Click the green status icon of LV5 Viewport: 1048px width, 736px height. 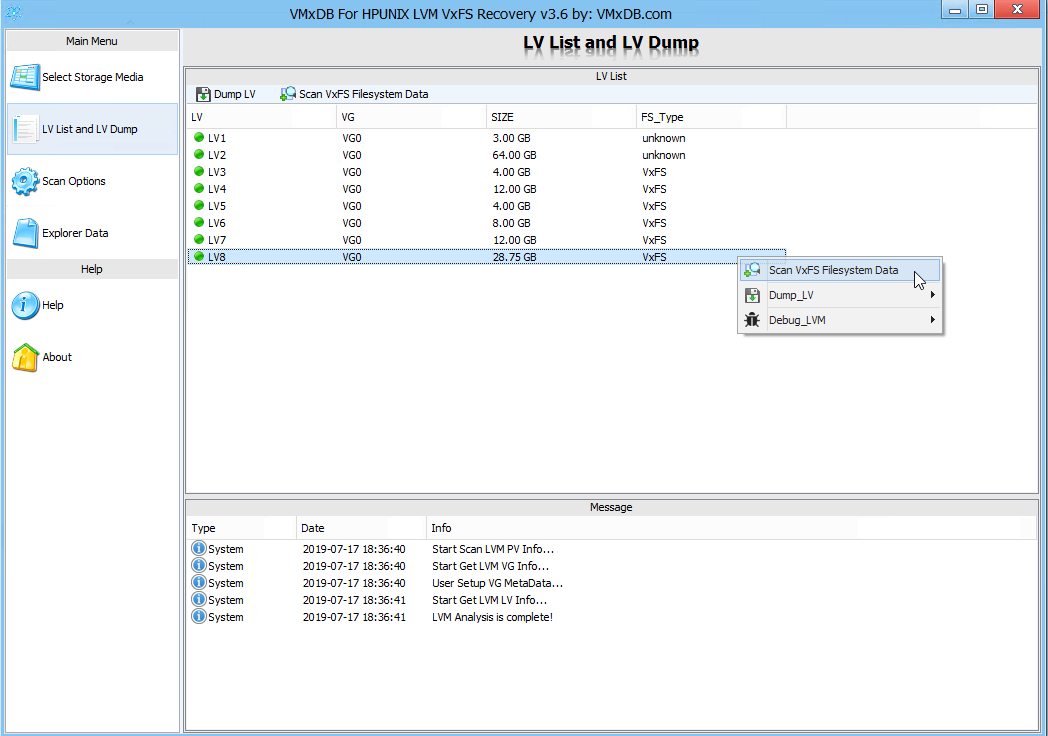pos(199,206)
